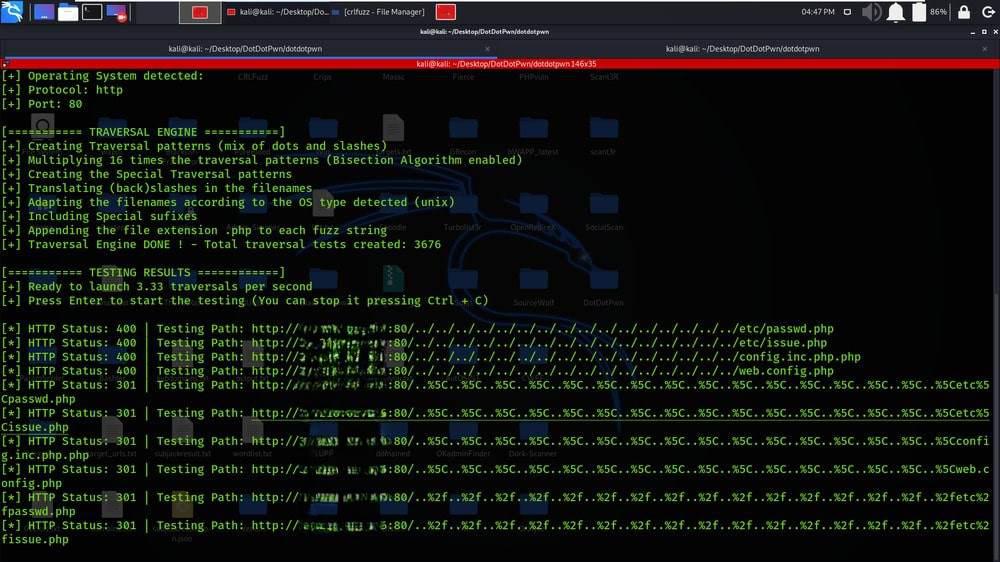
Task: Click the 301 result ending %5Cweb.config.php
Action: (495, 476)
